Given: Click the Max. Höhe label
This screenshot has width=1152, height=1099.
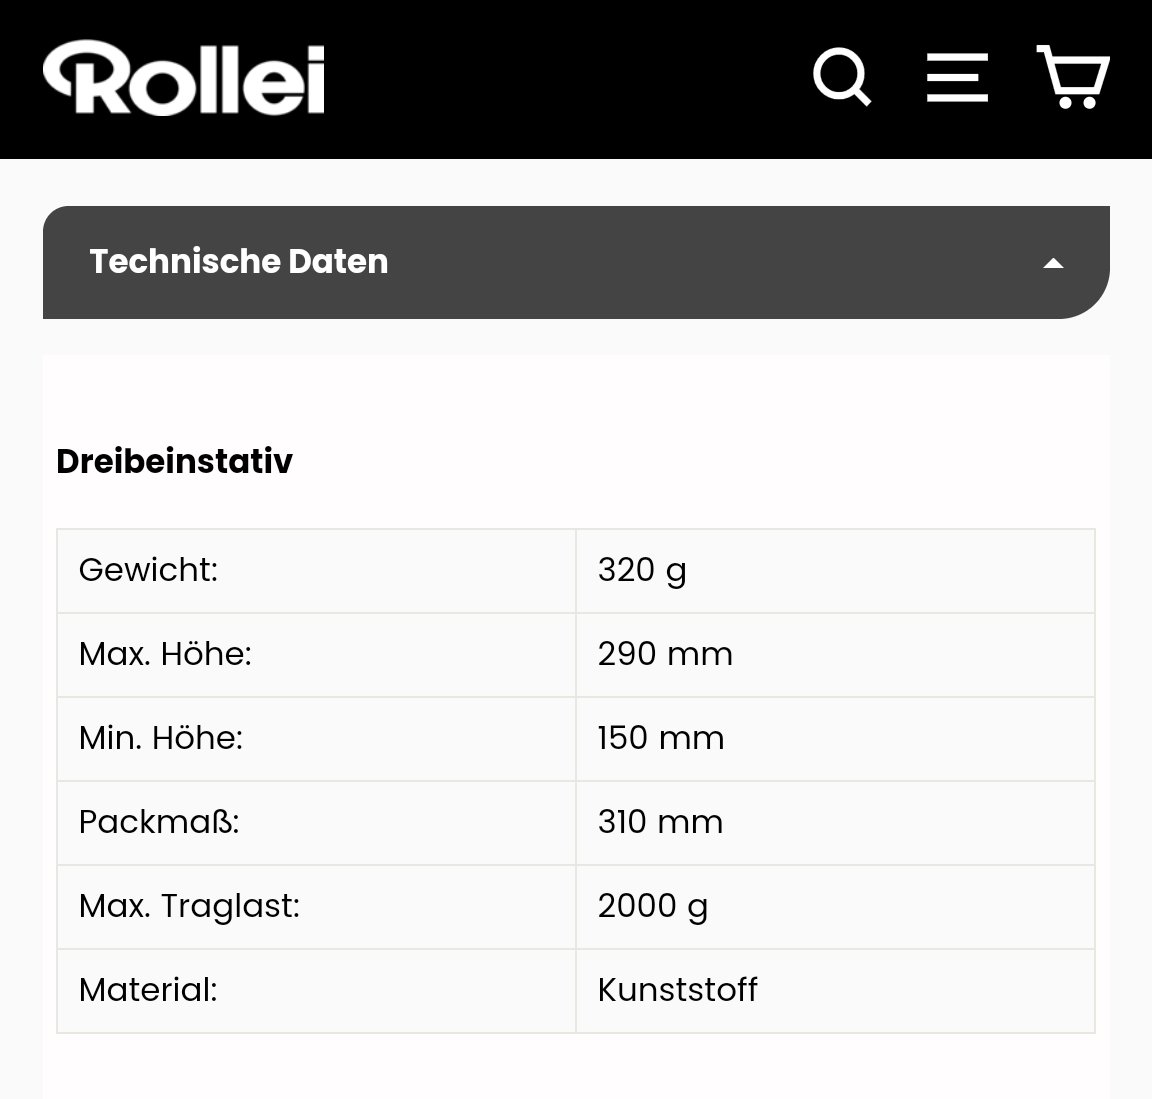Looking at the screenshot, I should 165,654.
